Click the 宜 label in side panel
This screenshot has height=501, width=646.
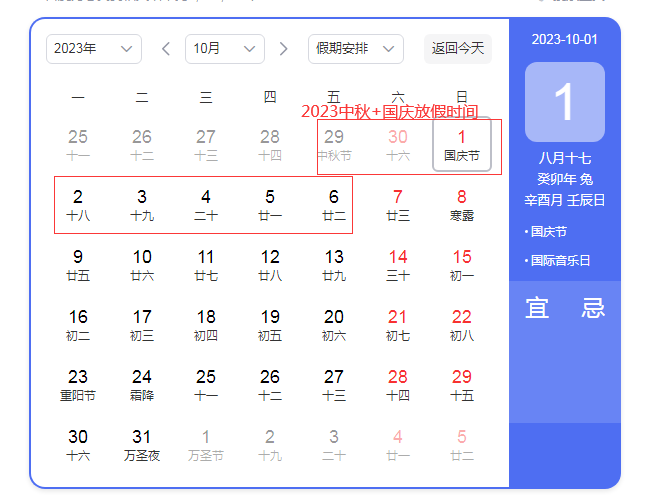(x=537, y=308)
